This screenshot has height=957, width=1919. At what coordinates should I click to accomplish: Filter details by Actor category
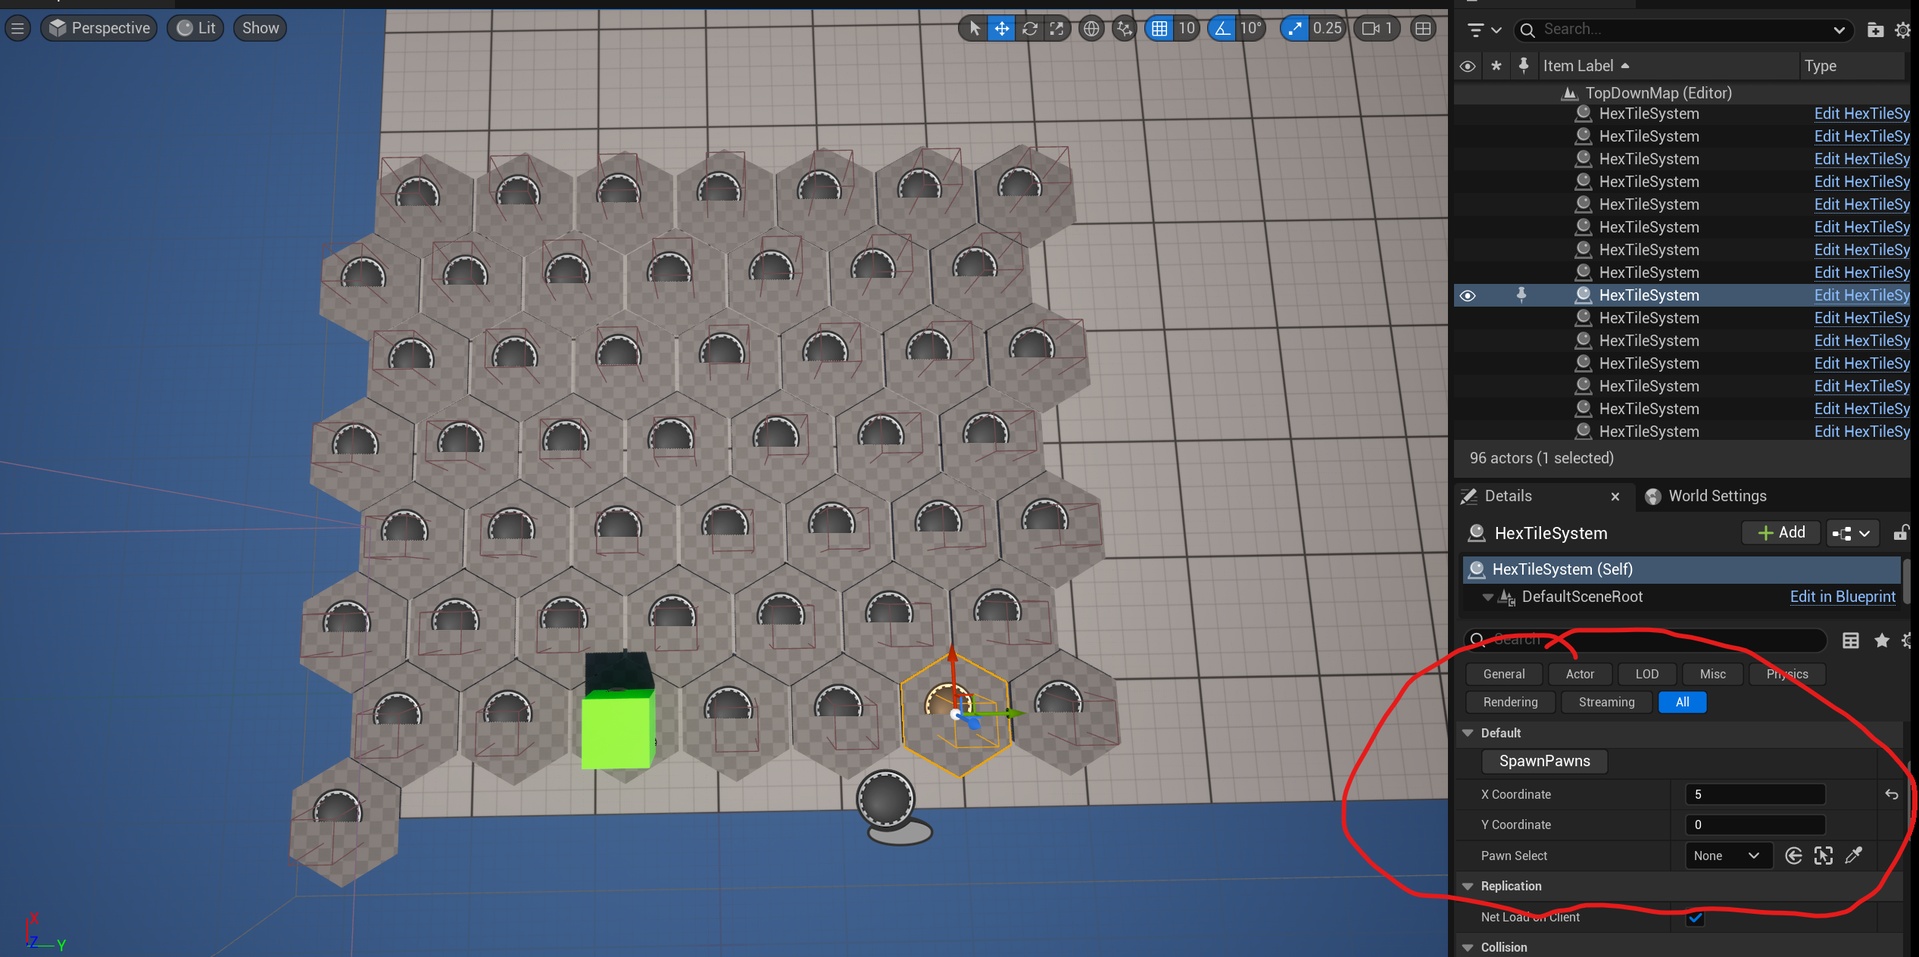pos(1580,674)
